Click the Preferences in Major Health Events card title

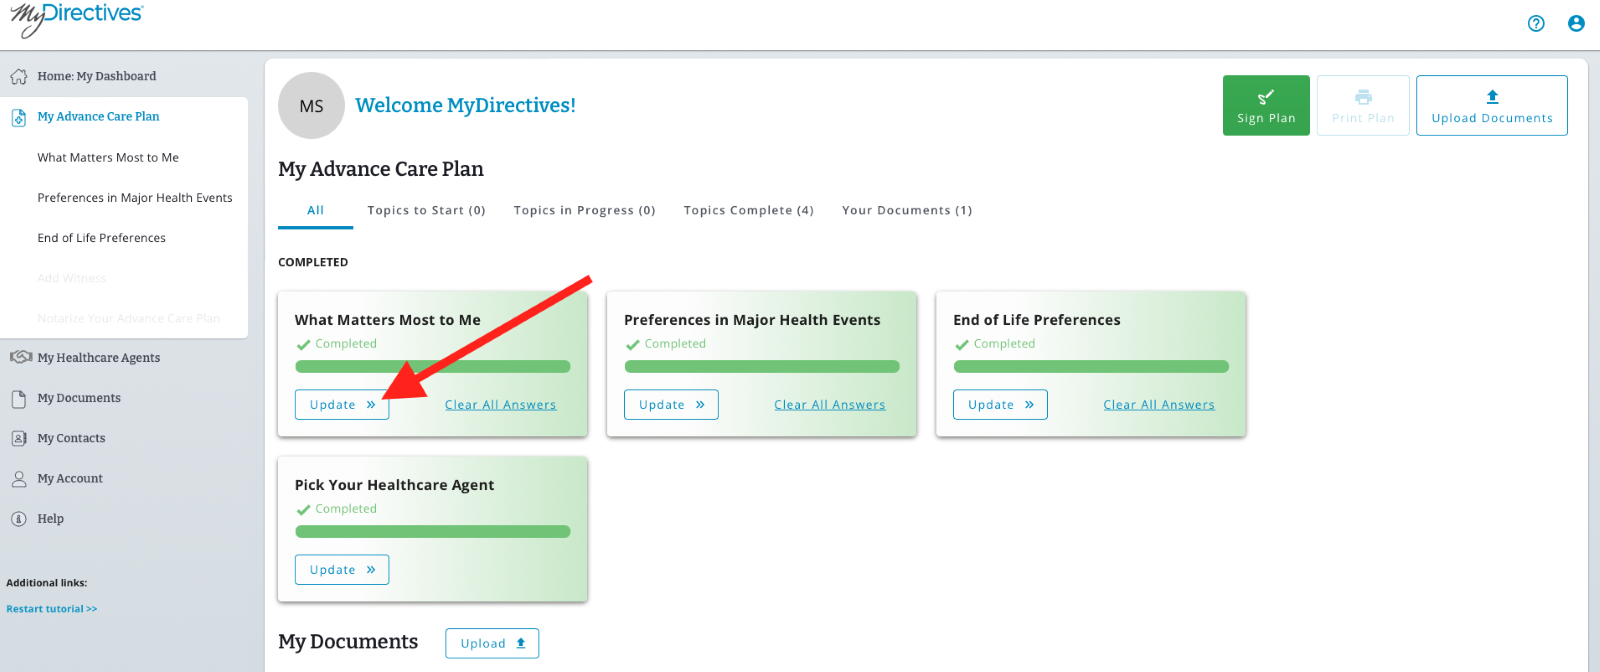(752, 320)
